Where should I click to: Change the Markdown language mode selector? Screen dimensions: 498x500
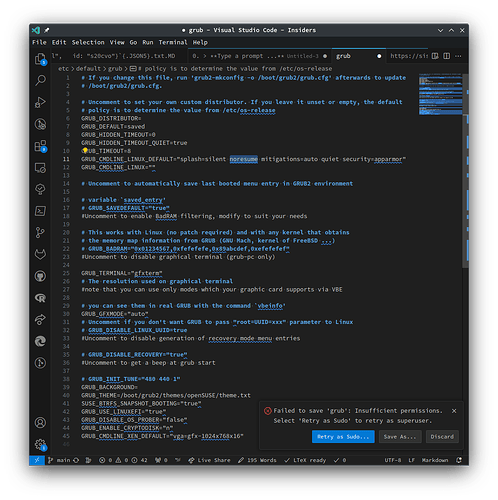click(435, 460)
